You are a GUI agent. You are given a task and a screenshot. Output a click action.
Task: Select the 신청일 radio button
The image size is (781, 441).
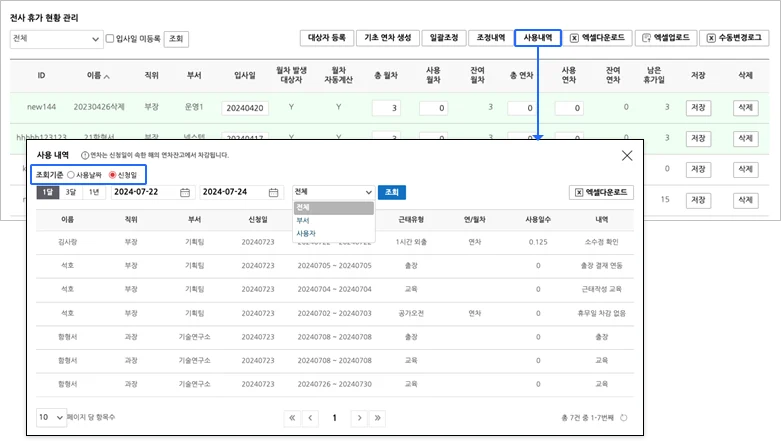115,175
